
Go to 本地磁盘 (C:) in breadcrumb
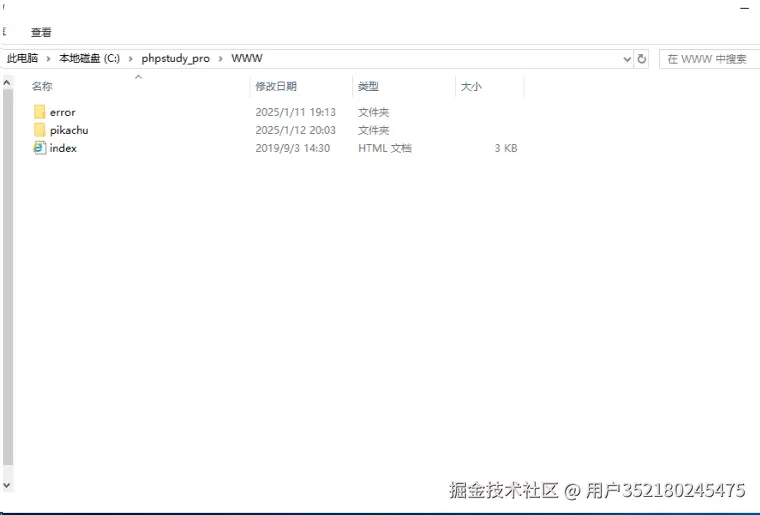point(89,58)
